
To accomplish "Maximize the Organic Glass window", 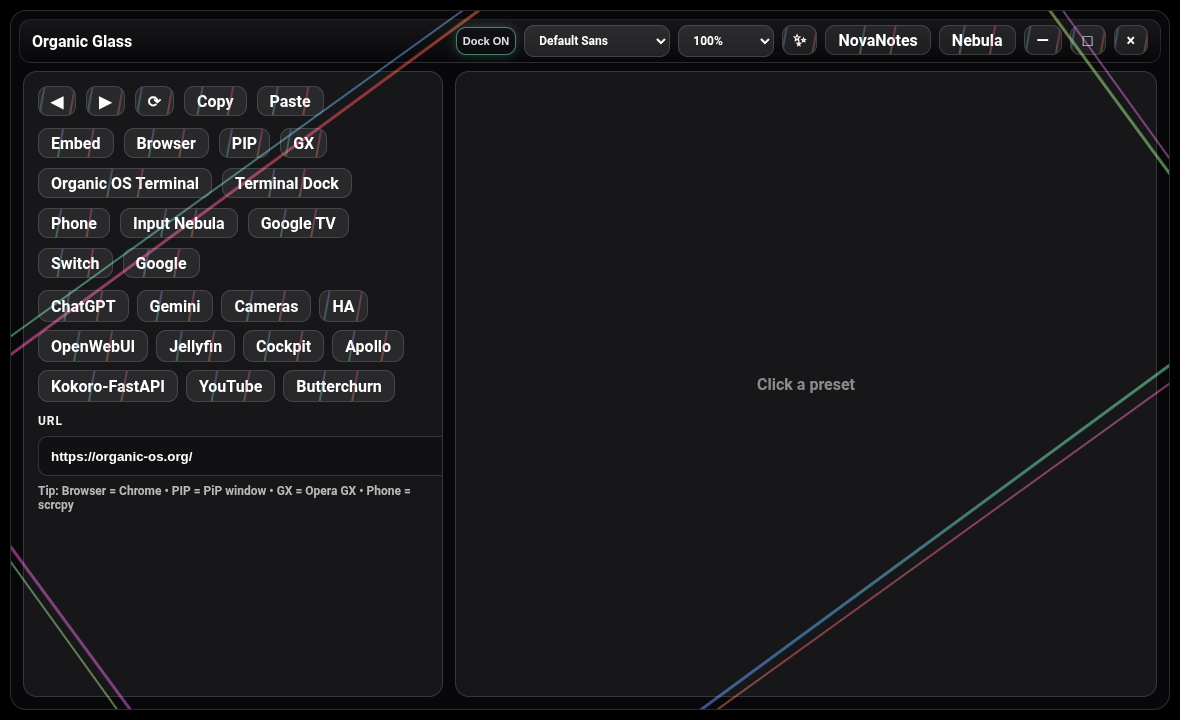I will [1087, 41].
